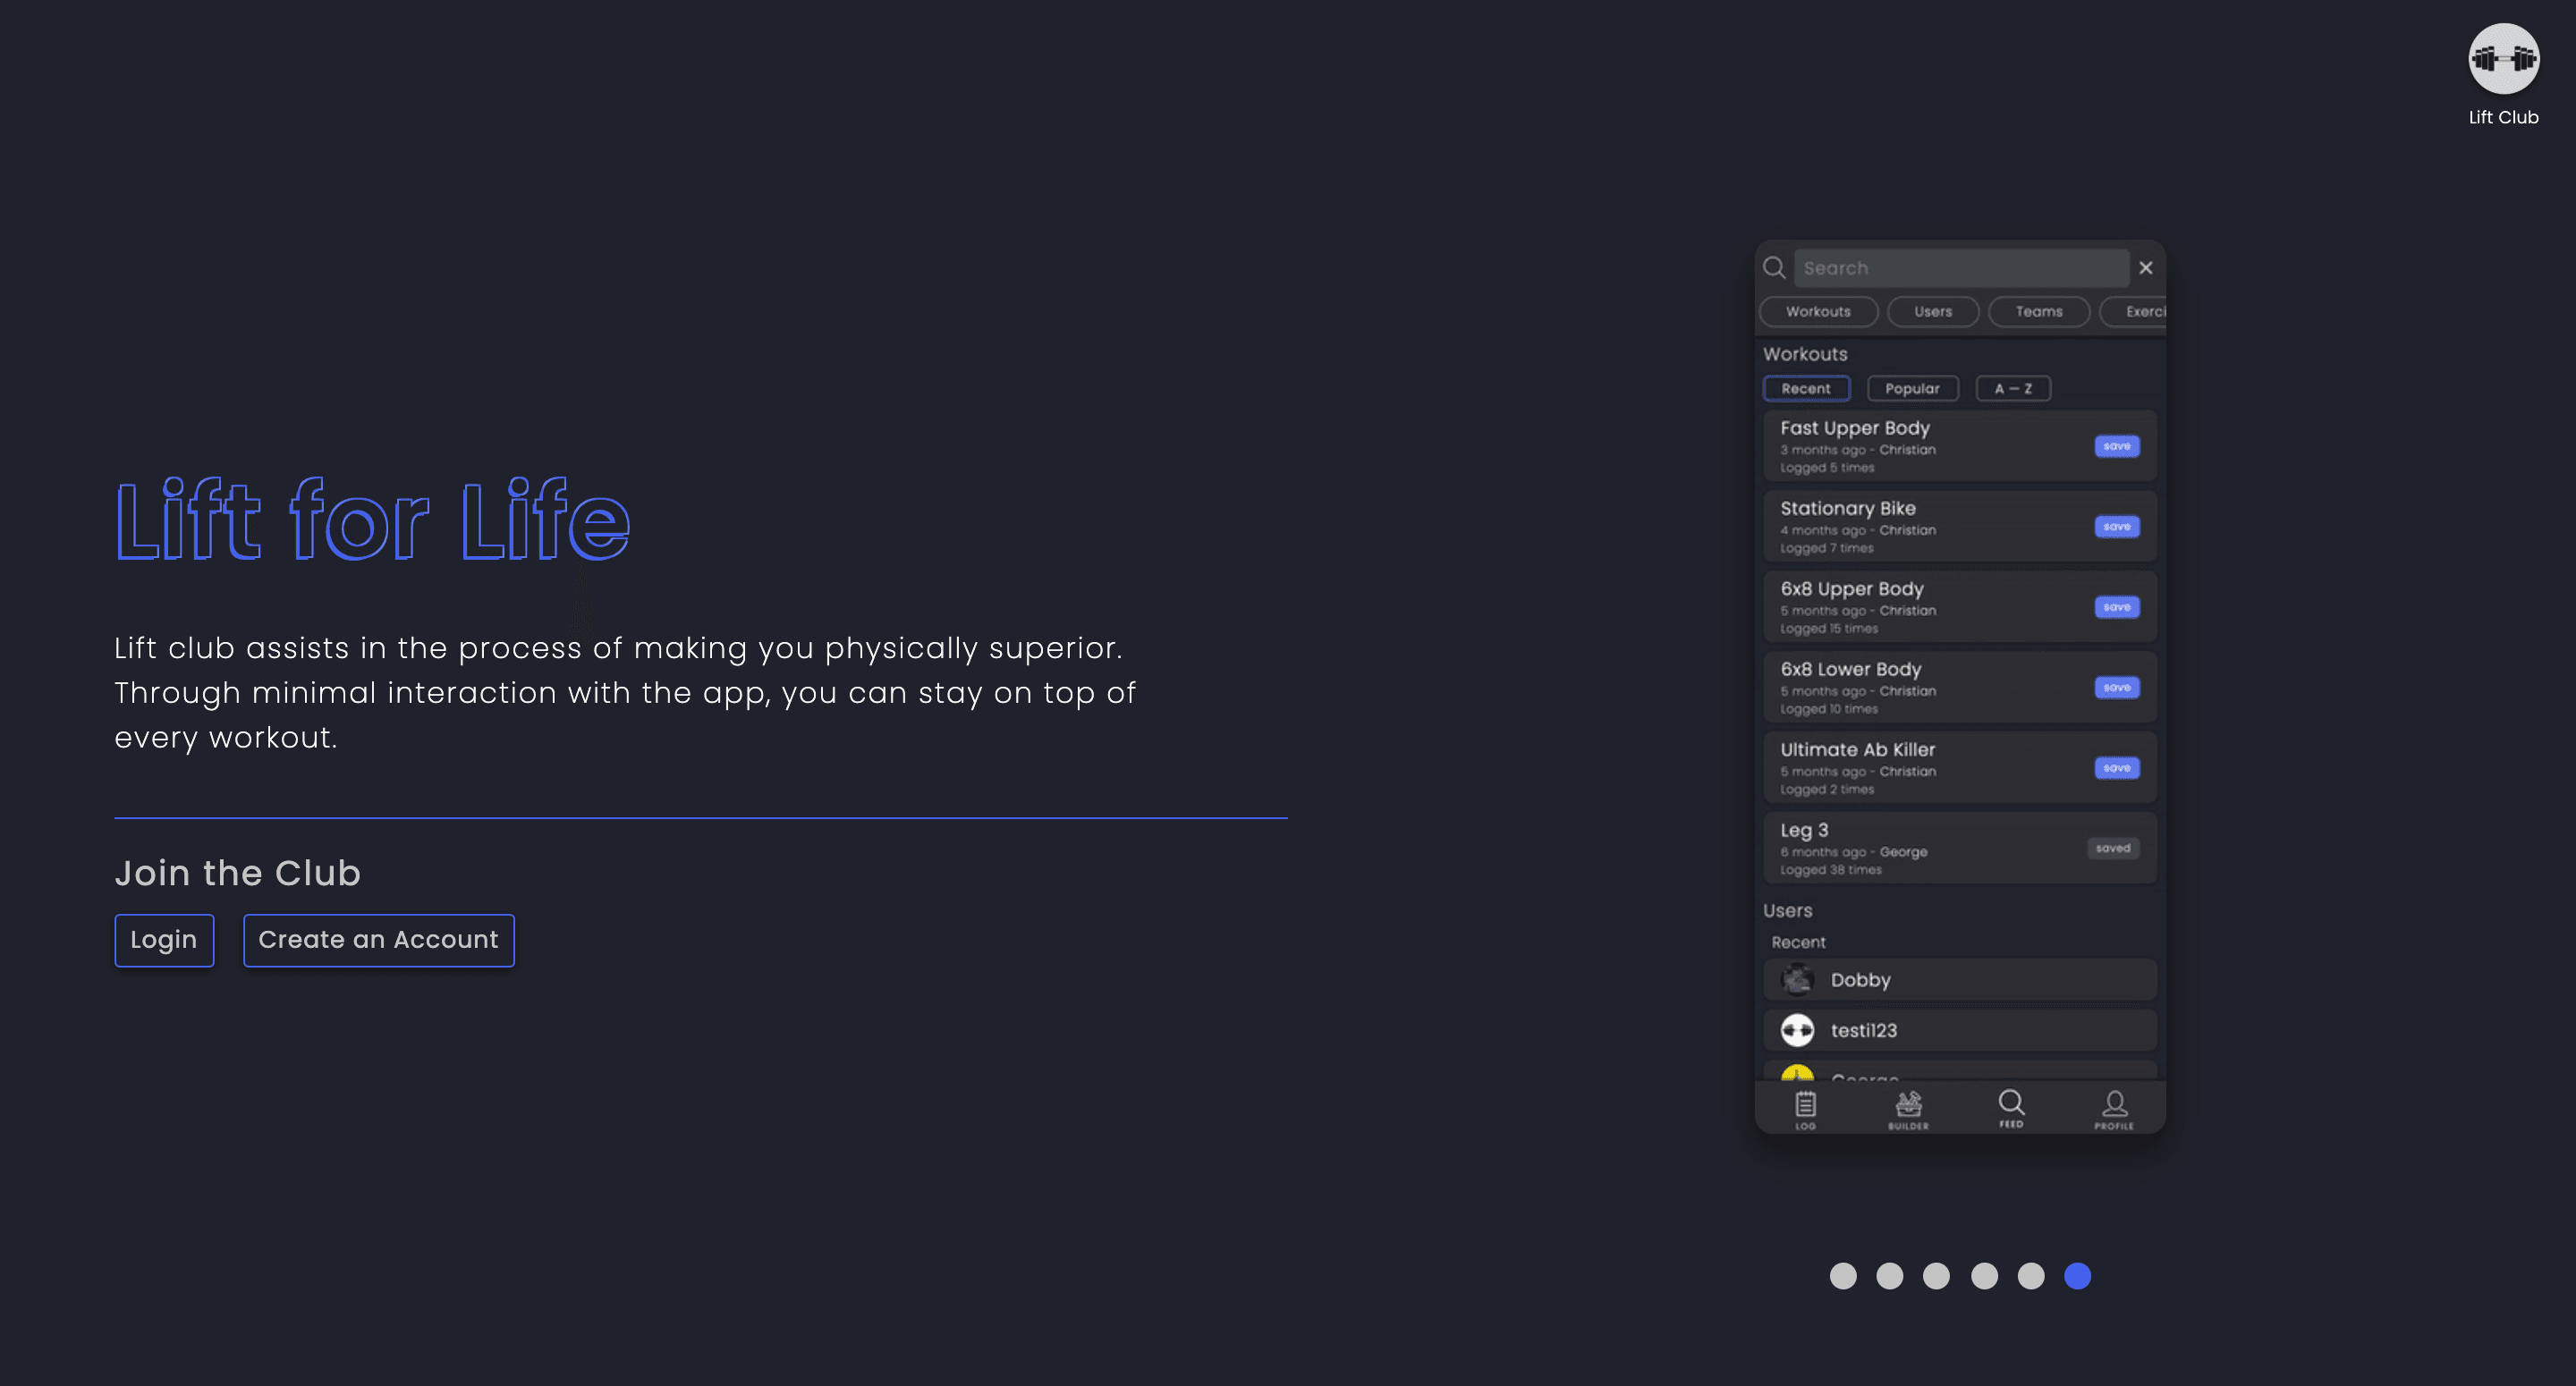Save the Fast Upper Body workout

(x=2117, y=446)
